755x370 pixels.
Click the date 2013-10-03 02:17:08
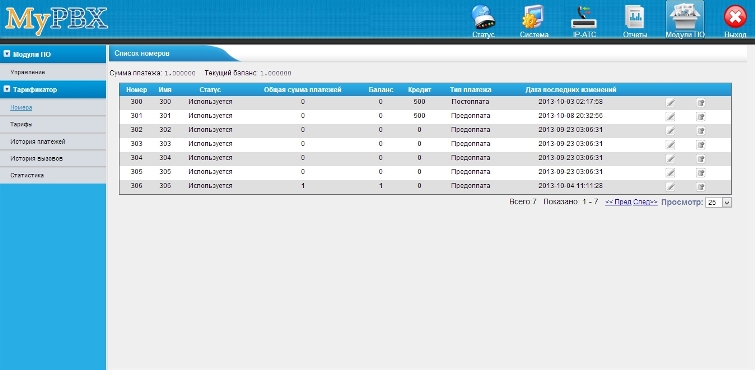(x=571, y=102)
